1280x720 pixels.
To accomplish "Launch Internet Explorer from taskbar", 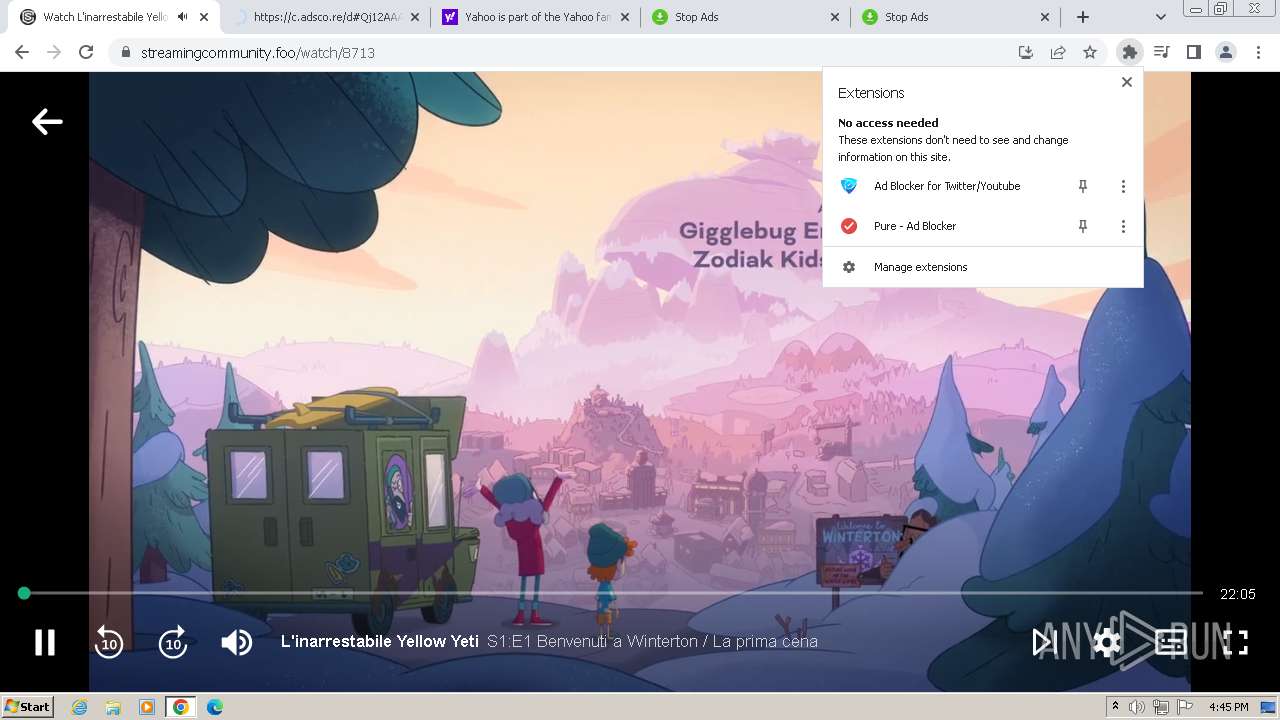I will point(80,707).
